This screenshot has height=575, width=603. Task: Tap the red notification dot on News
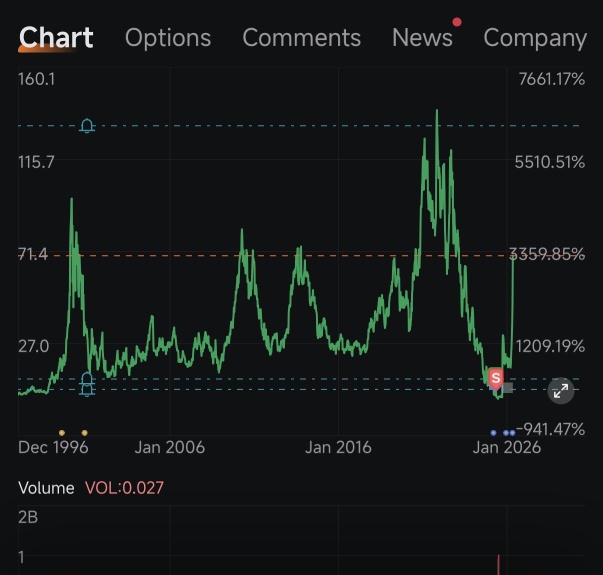pyautogui.click(x=457, y=22)
